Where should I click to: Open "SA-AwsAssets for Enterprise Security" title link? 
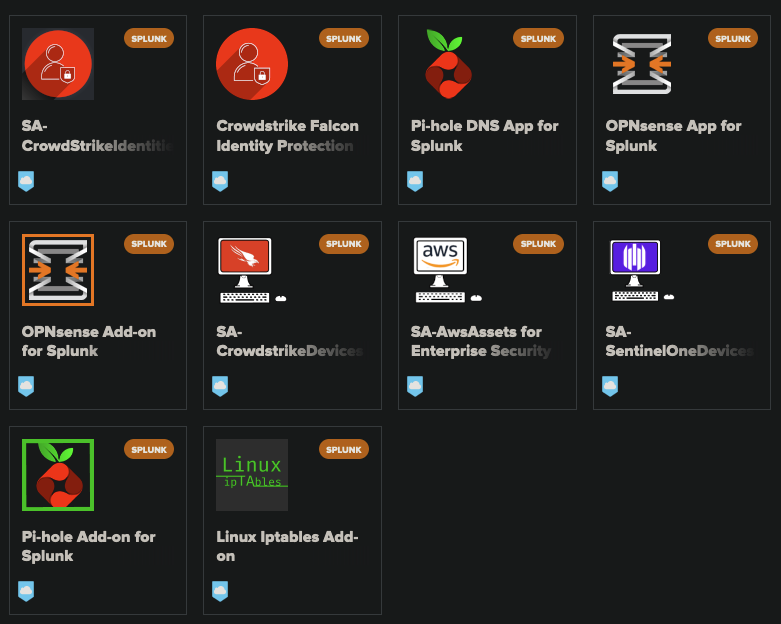click(480, 341)
